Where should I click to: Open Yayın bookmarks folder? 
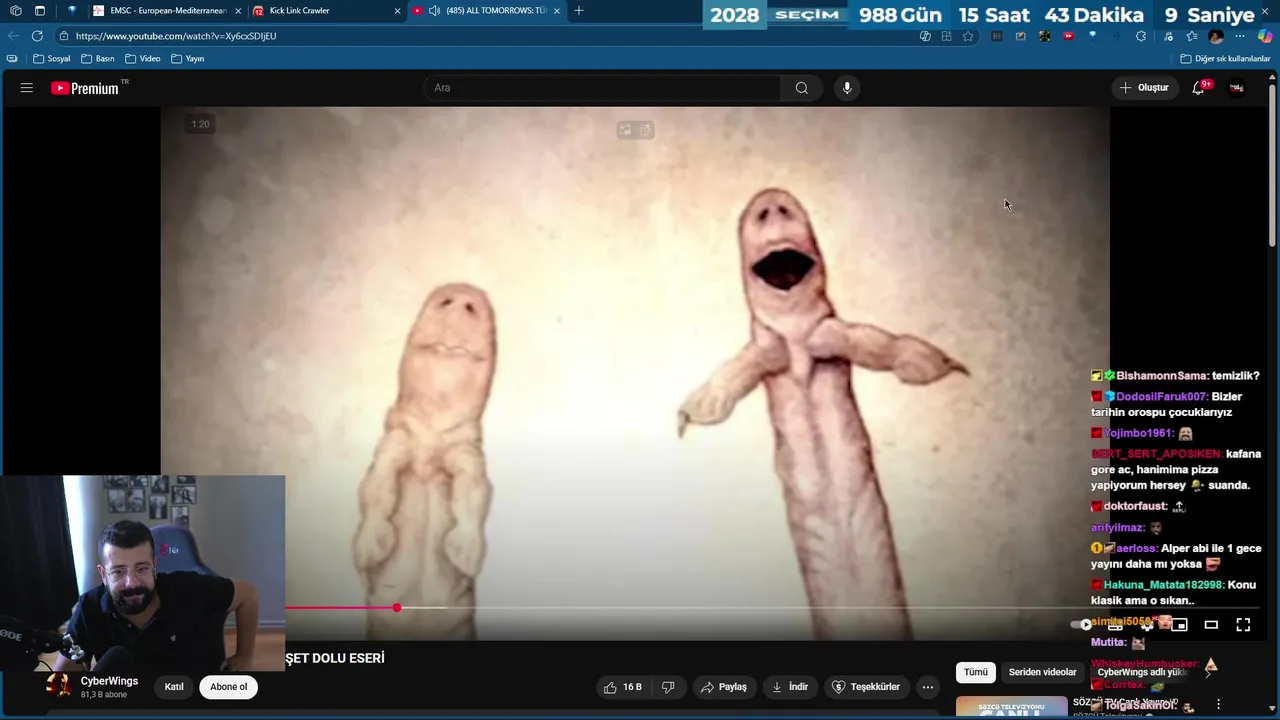click(x=188, y=59)
